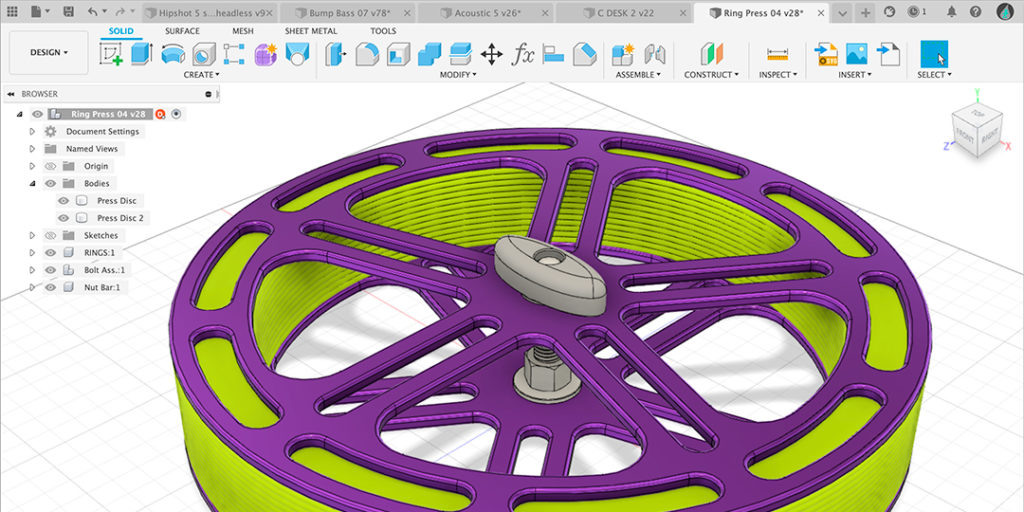1024x512 pixels.
Task: Save the design with floppy icon
Action: [x=69, y=12]
